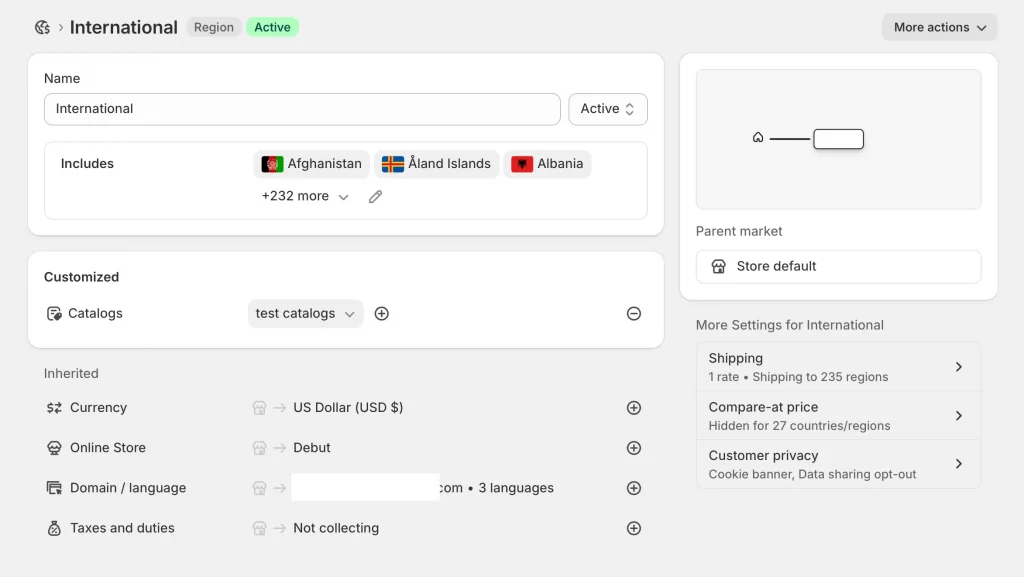Open Shipping settings
This screenshot has height=577, width=1024.
(x=838, y=367)
